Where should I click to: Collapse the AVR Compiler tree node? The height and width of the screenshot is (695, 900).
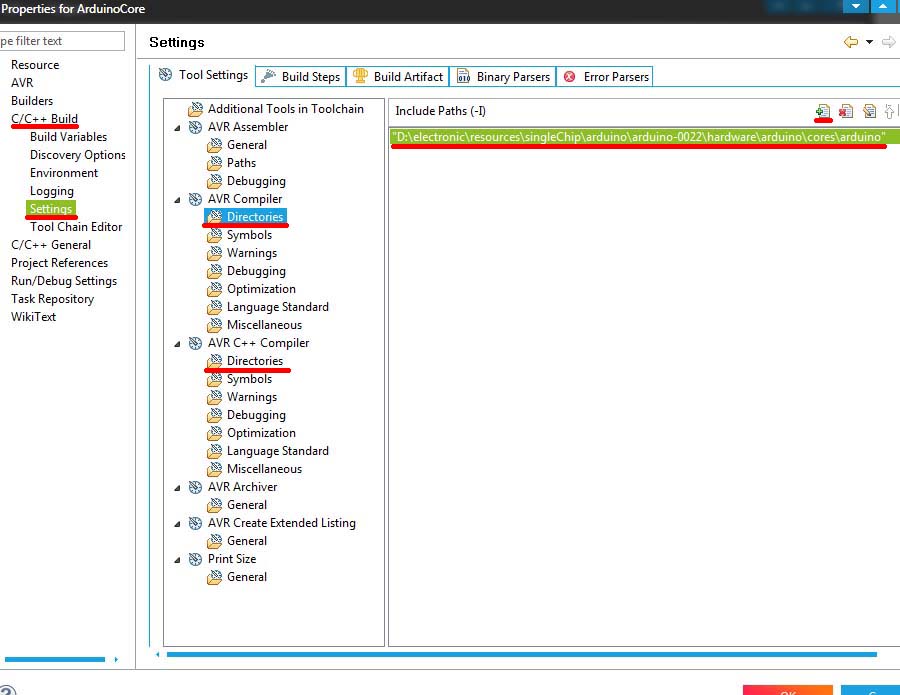click(x=177, y=200)
